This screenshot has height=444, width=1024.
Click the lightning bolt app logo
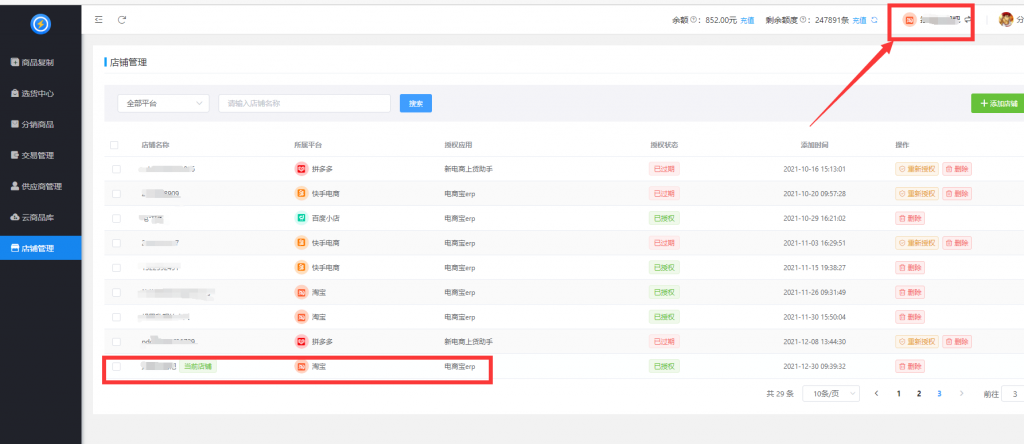(x=40, y=24)
